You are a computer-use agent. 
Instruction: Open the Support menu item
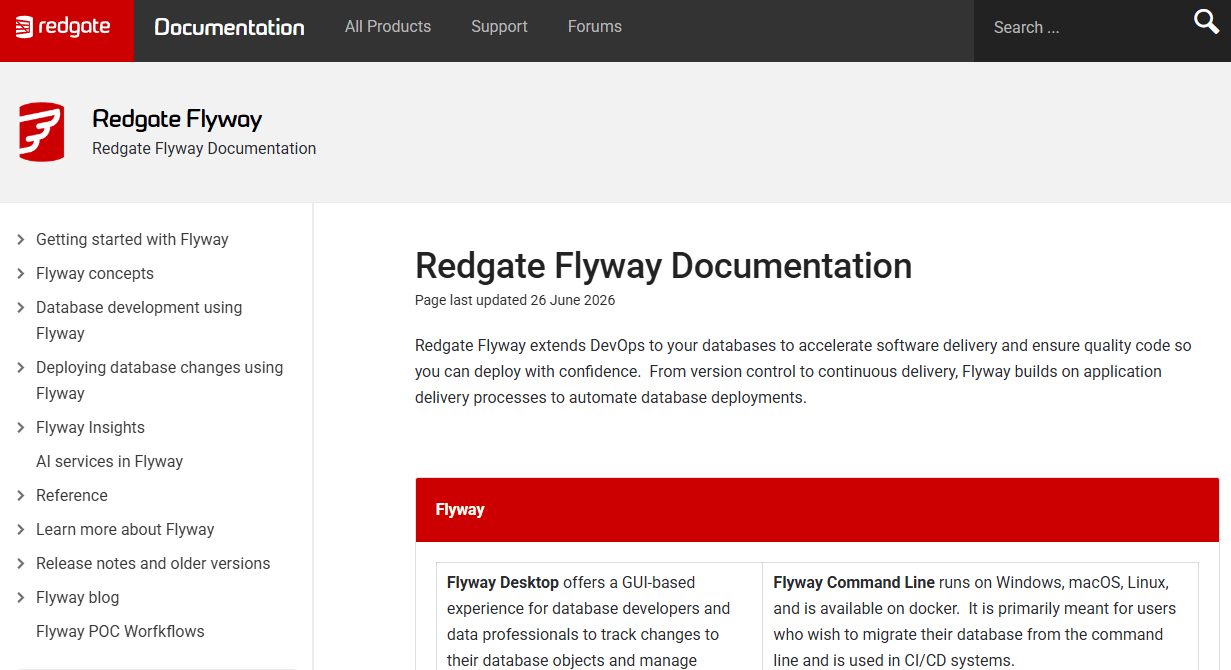pyautogui.click(x=499, y=27)
